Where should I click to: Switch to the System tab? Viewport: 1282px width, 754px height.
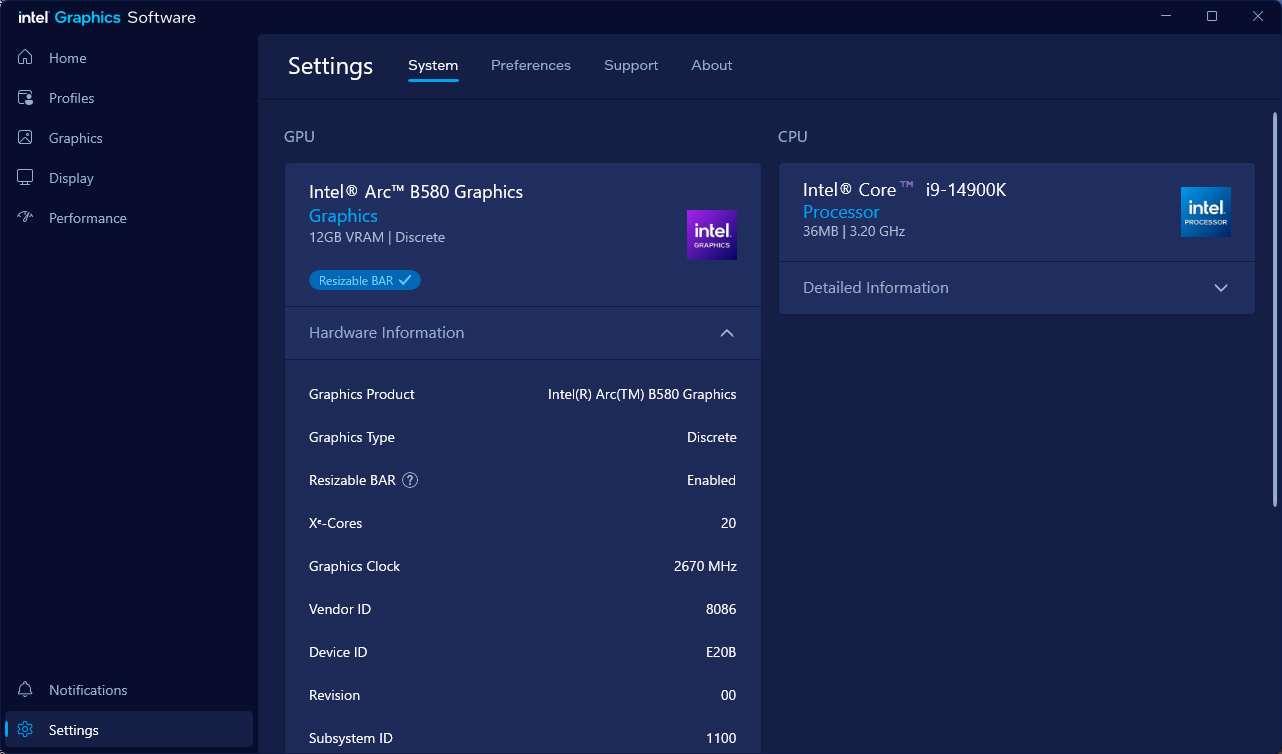[x=433, y=66]
